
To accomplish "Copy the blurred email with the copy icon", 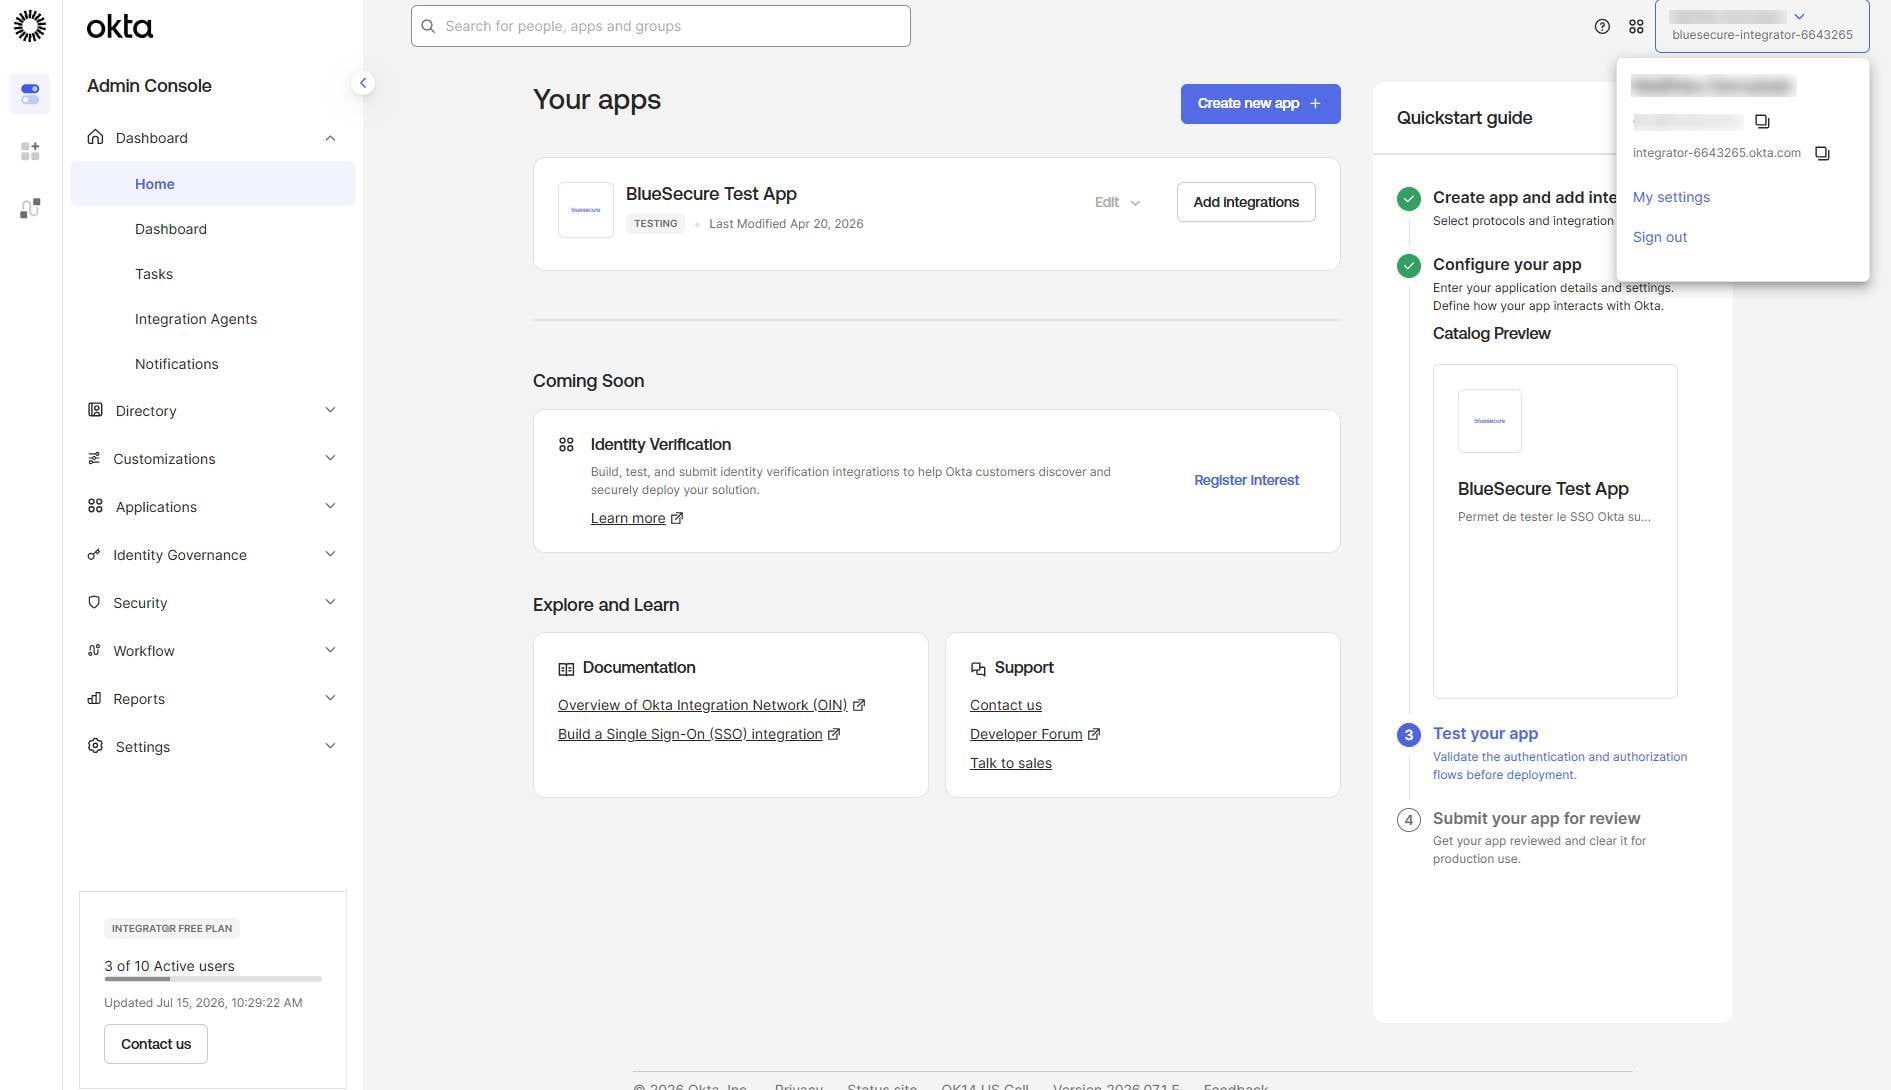I will point(1762,121).
